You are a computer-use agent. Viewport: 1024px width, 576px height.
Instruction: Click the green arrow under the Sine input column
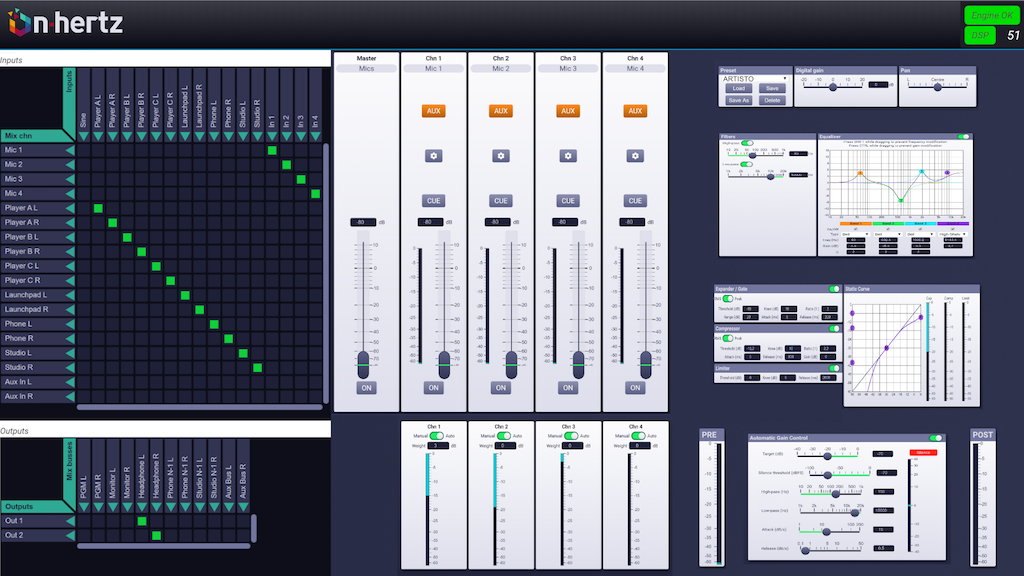point(84,136)
